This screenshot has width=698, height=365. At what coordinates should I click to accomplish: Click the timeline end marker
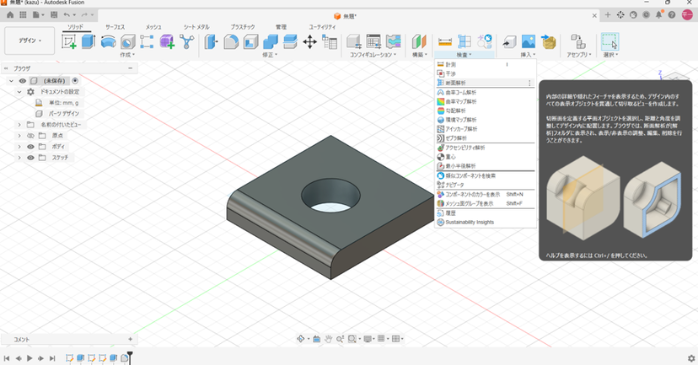point(130,357)
